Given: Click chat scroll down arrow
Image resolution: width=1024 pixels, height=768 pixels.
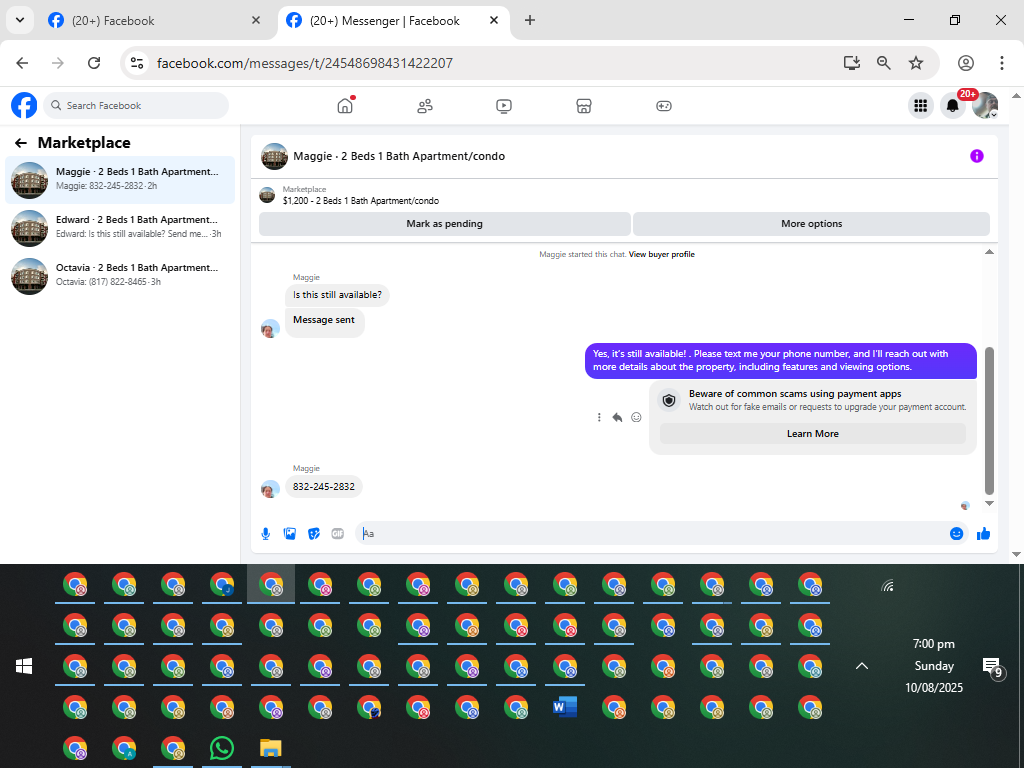Looking at the screenshot, I should [x=989, y=504].
